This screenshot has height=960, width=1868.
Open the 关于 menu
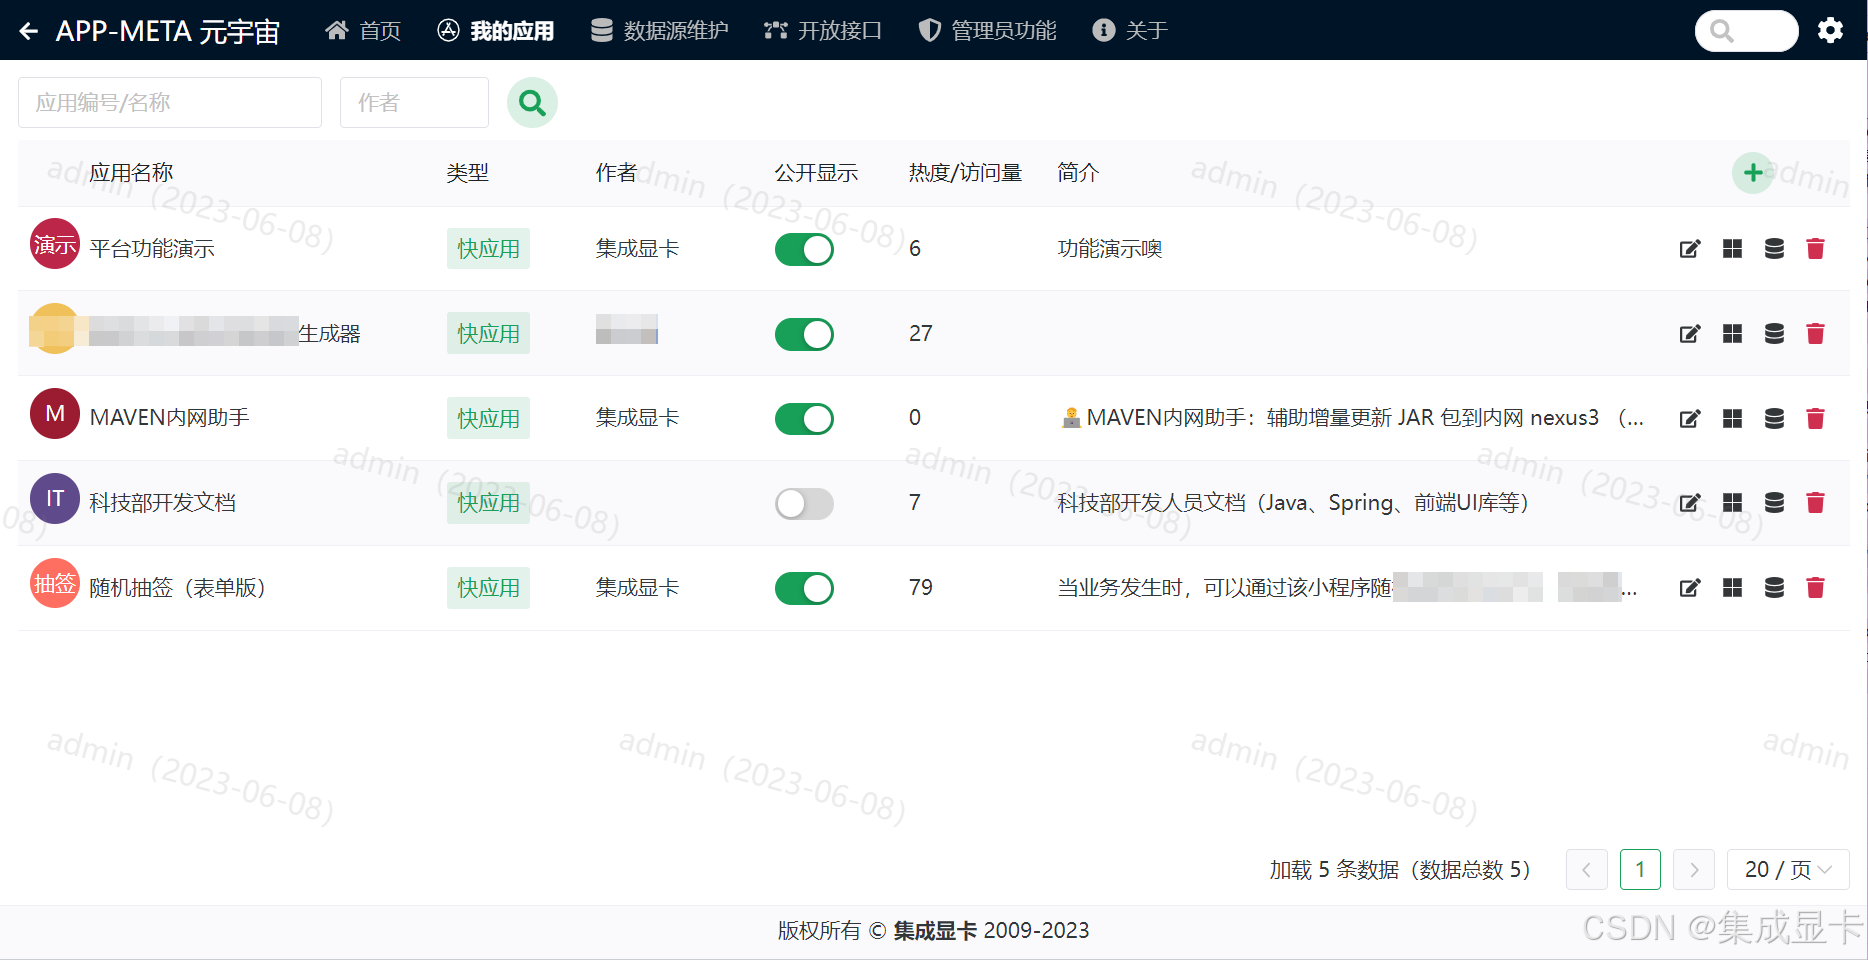(x=1130, y=31)
